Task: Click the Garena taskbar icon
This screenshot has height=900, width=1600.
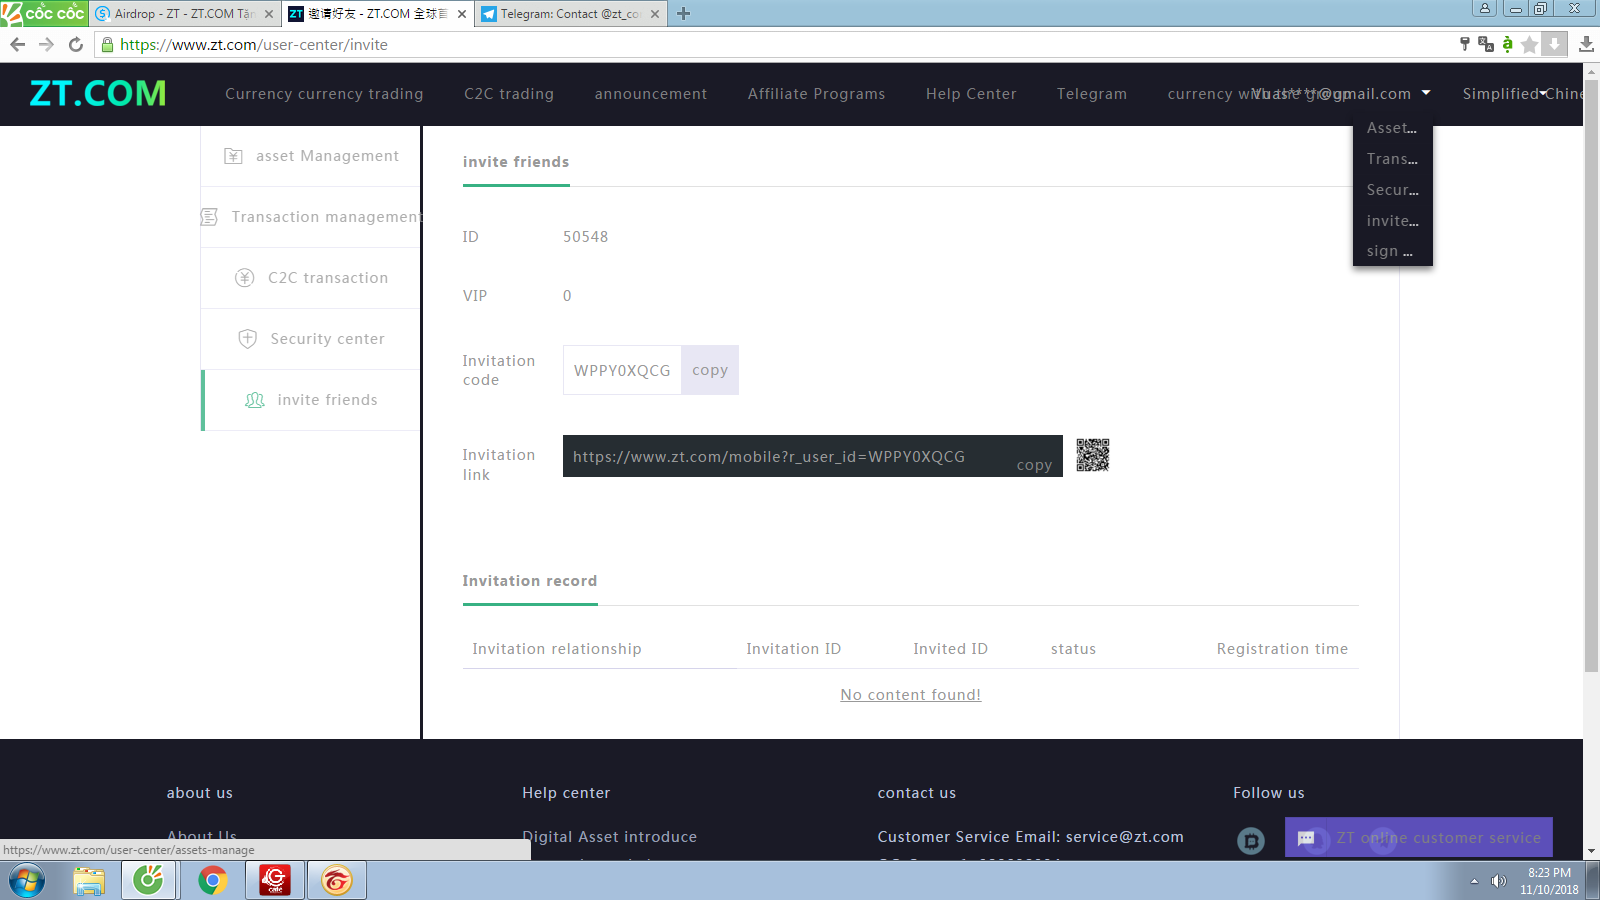Action: (337, 881)
